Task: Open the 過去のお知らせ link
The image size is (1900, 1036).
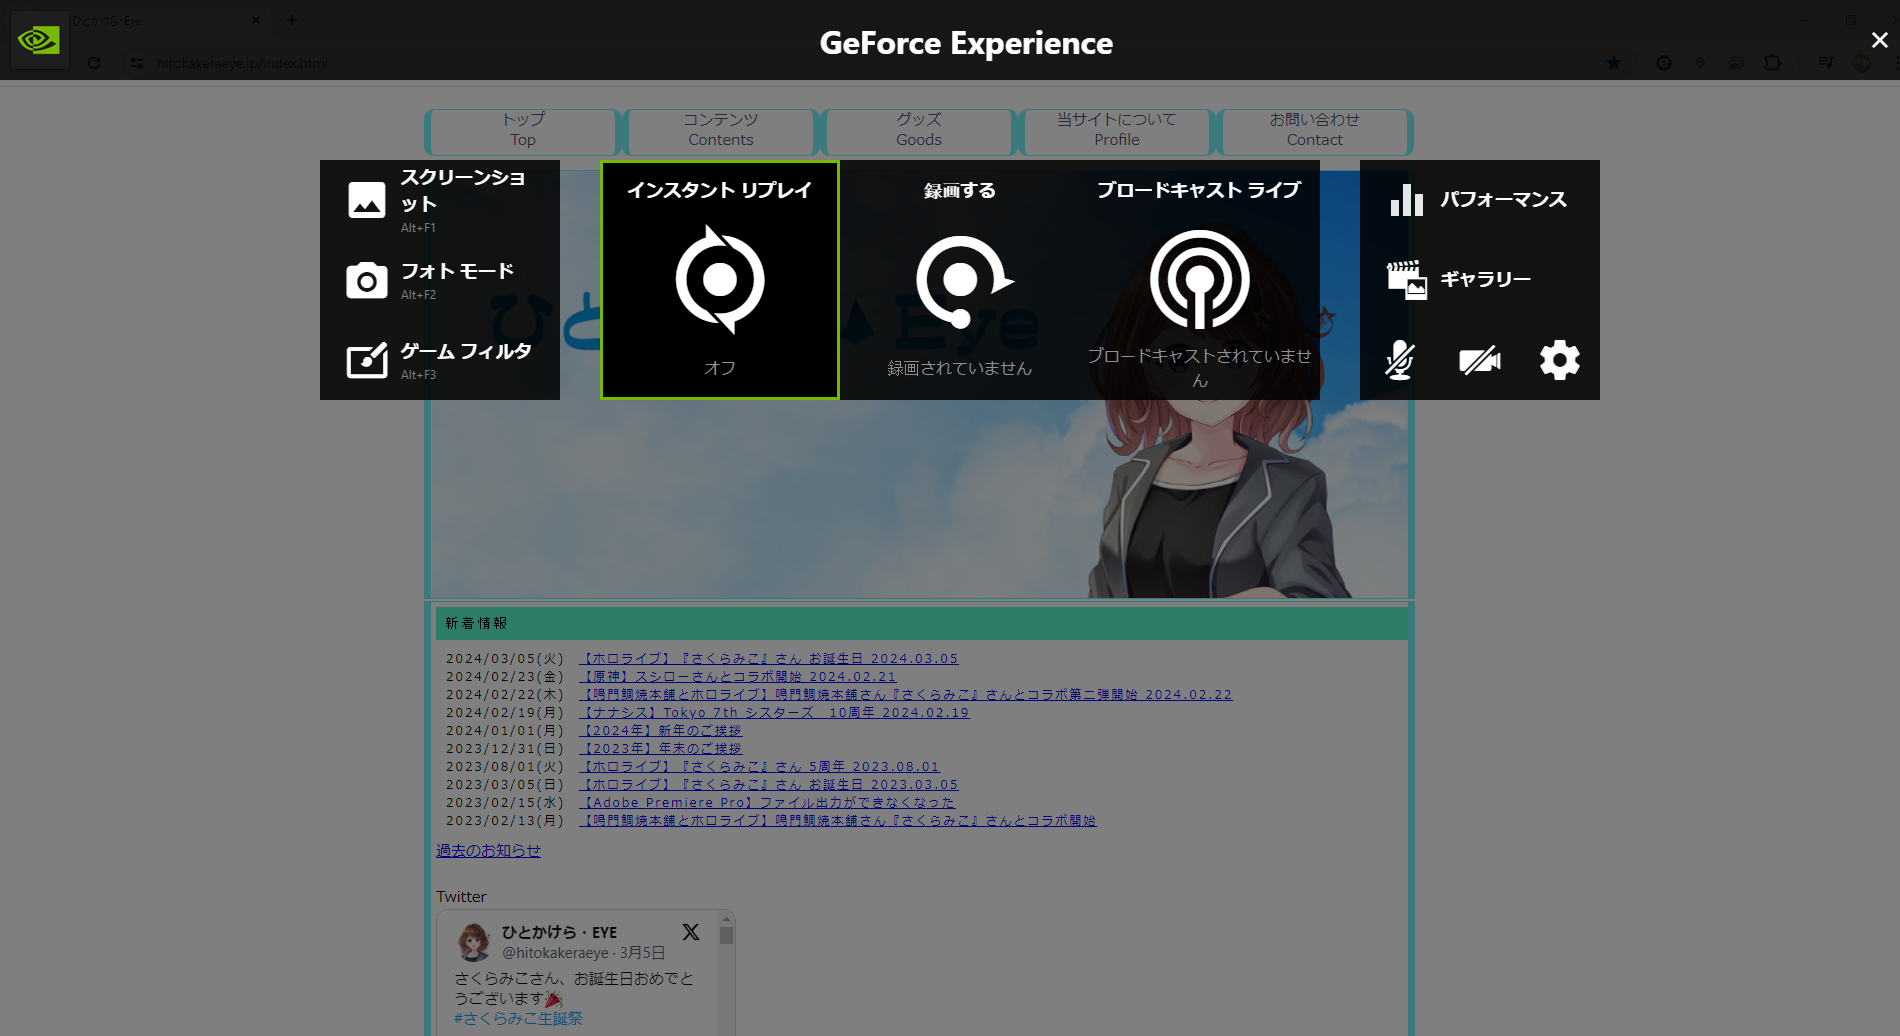Action: click(488, 851)
